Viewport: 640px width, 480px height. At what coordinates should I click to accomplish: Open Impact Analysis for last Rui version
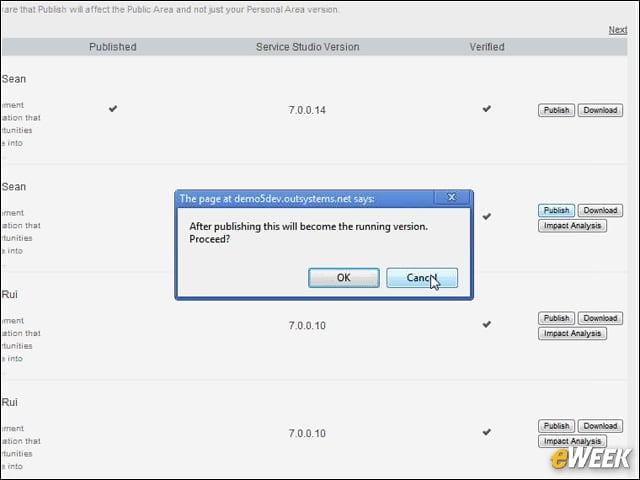572,441
